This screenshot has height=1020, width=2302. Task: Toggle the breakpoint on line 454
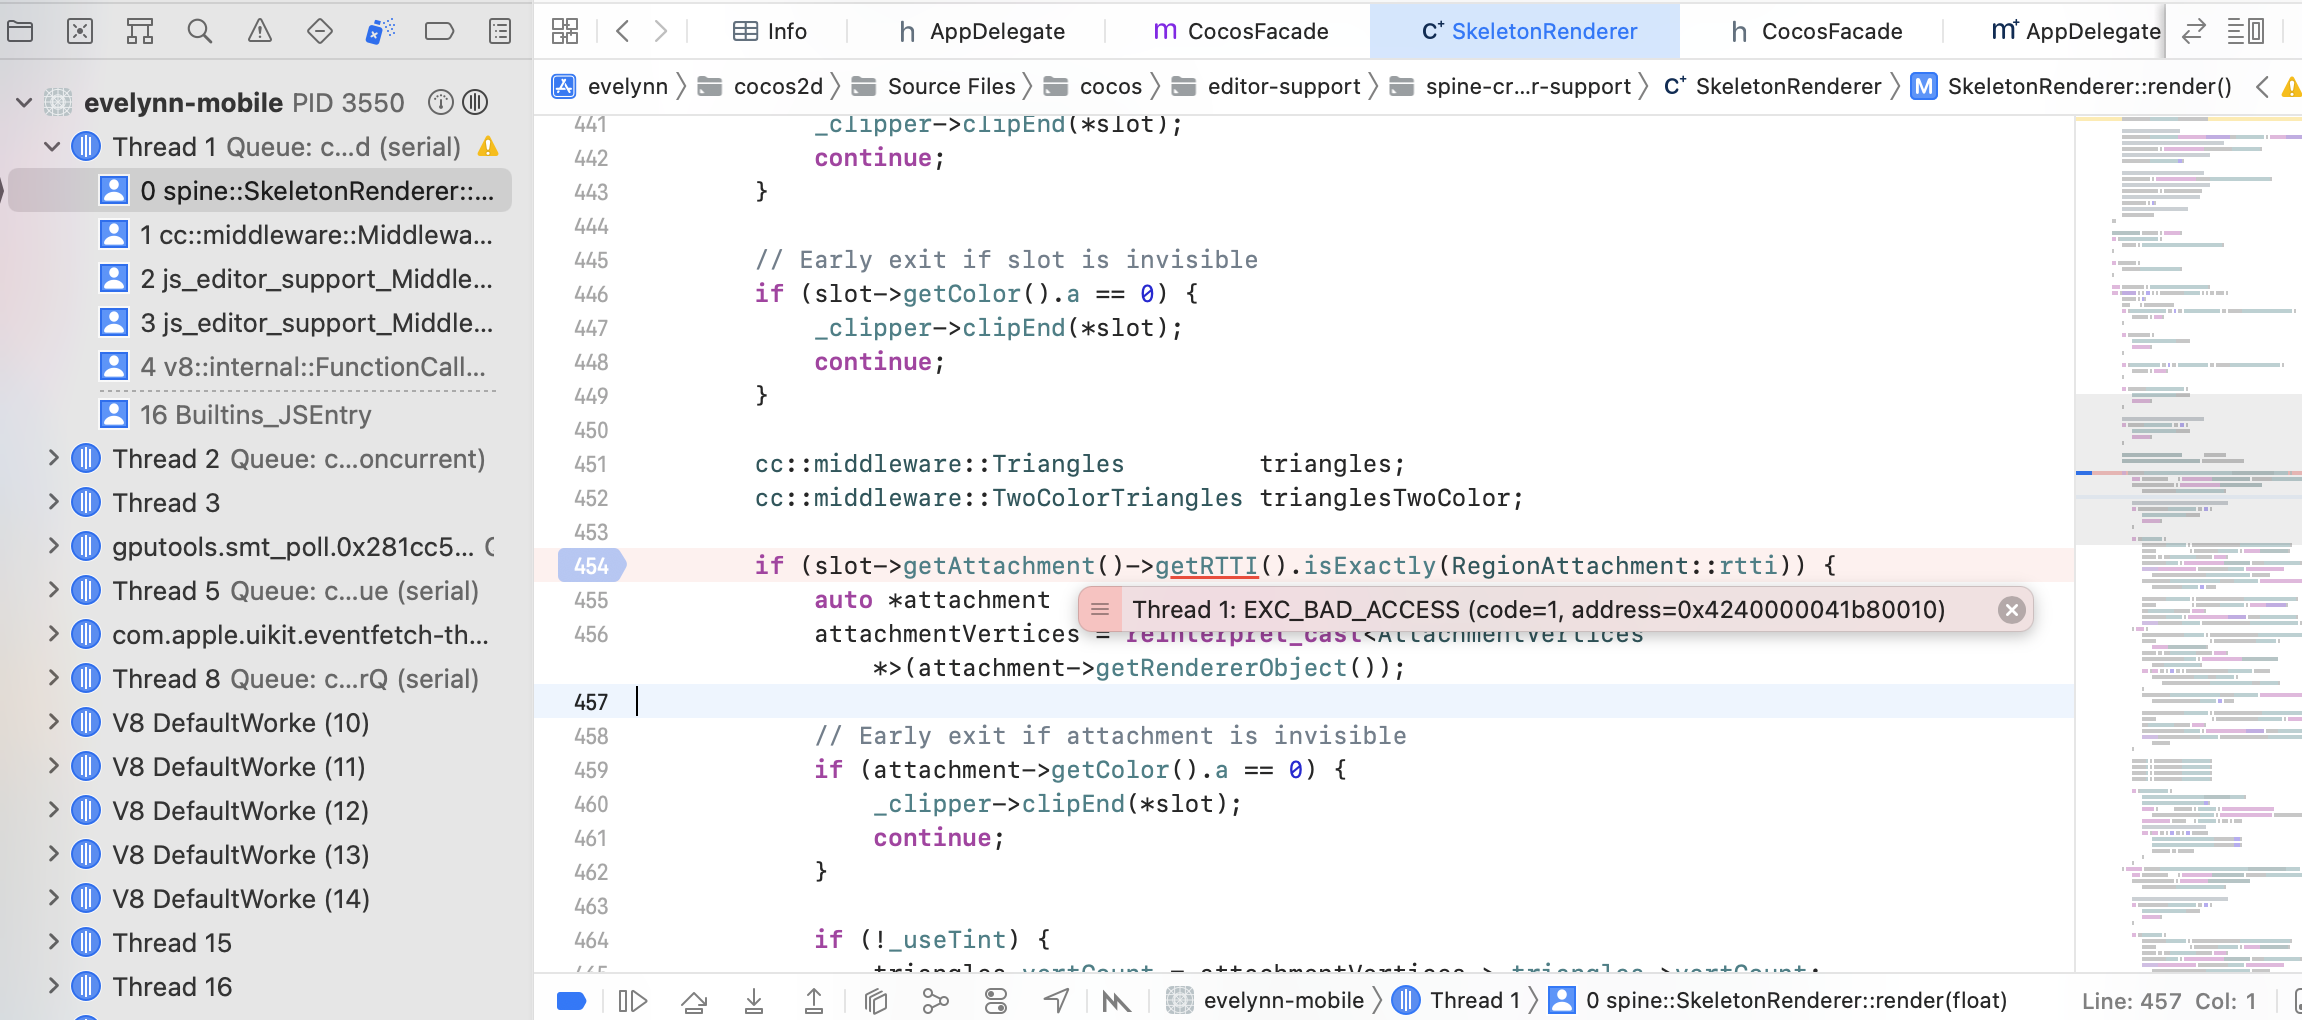tap(592, 566)
